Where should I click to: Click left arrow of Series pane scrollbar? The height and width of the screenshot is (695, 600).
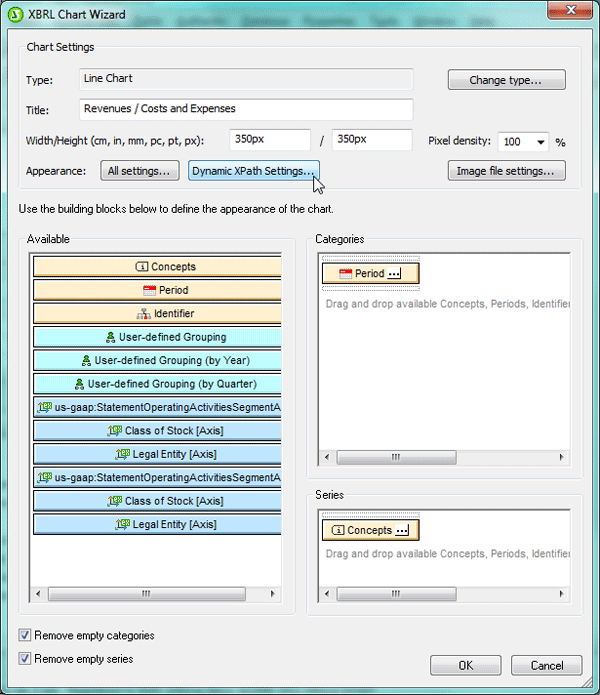click(327, 594)
